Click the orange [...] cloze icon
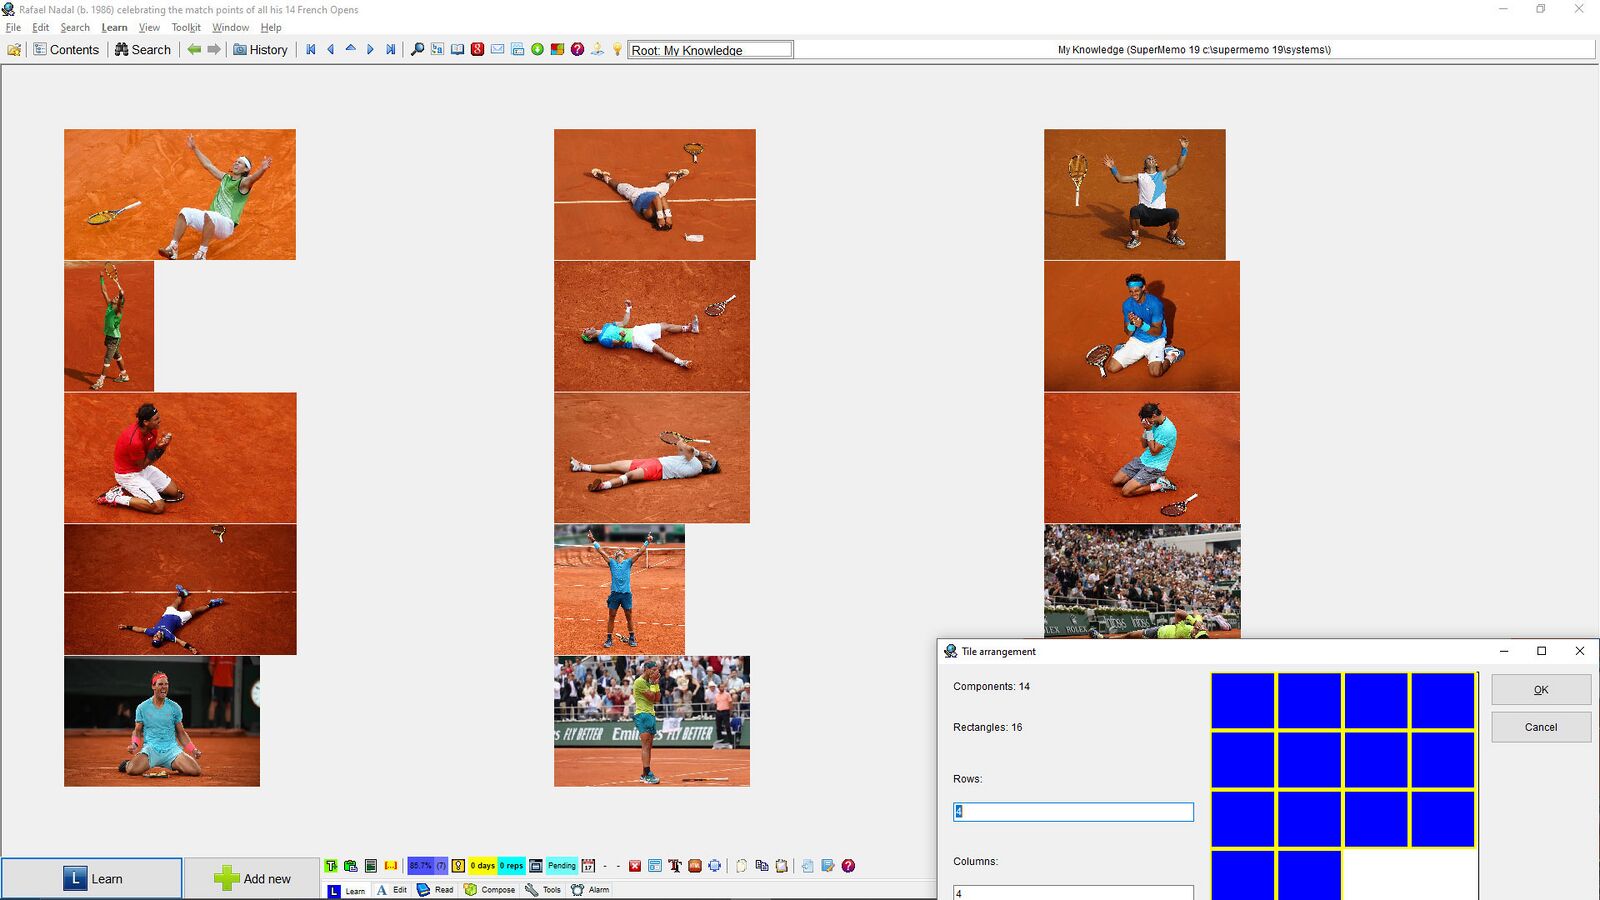This screenshot has height=900, width=1600. 391,866
